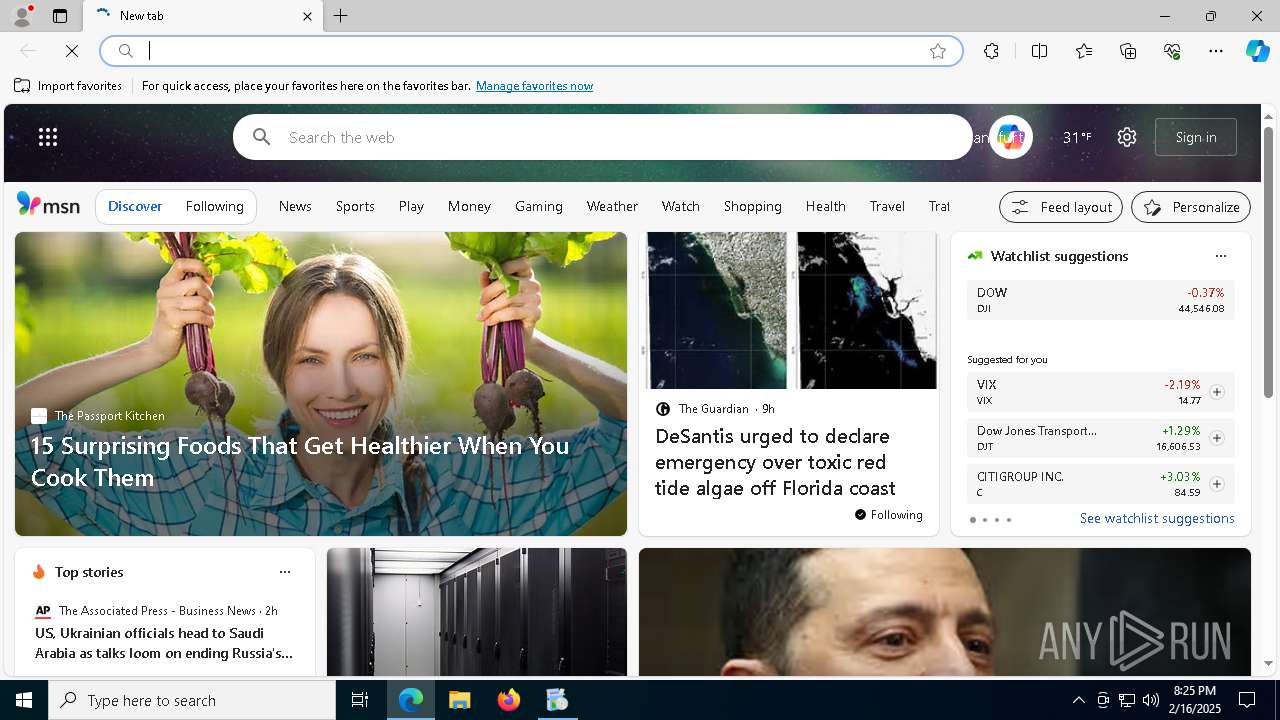Click the Personalize button
Viewport: 1280px width, 720px height.
pos(1191,207)
